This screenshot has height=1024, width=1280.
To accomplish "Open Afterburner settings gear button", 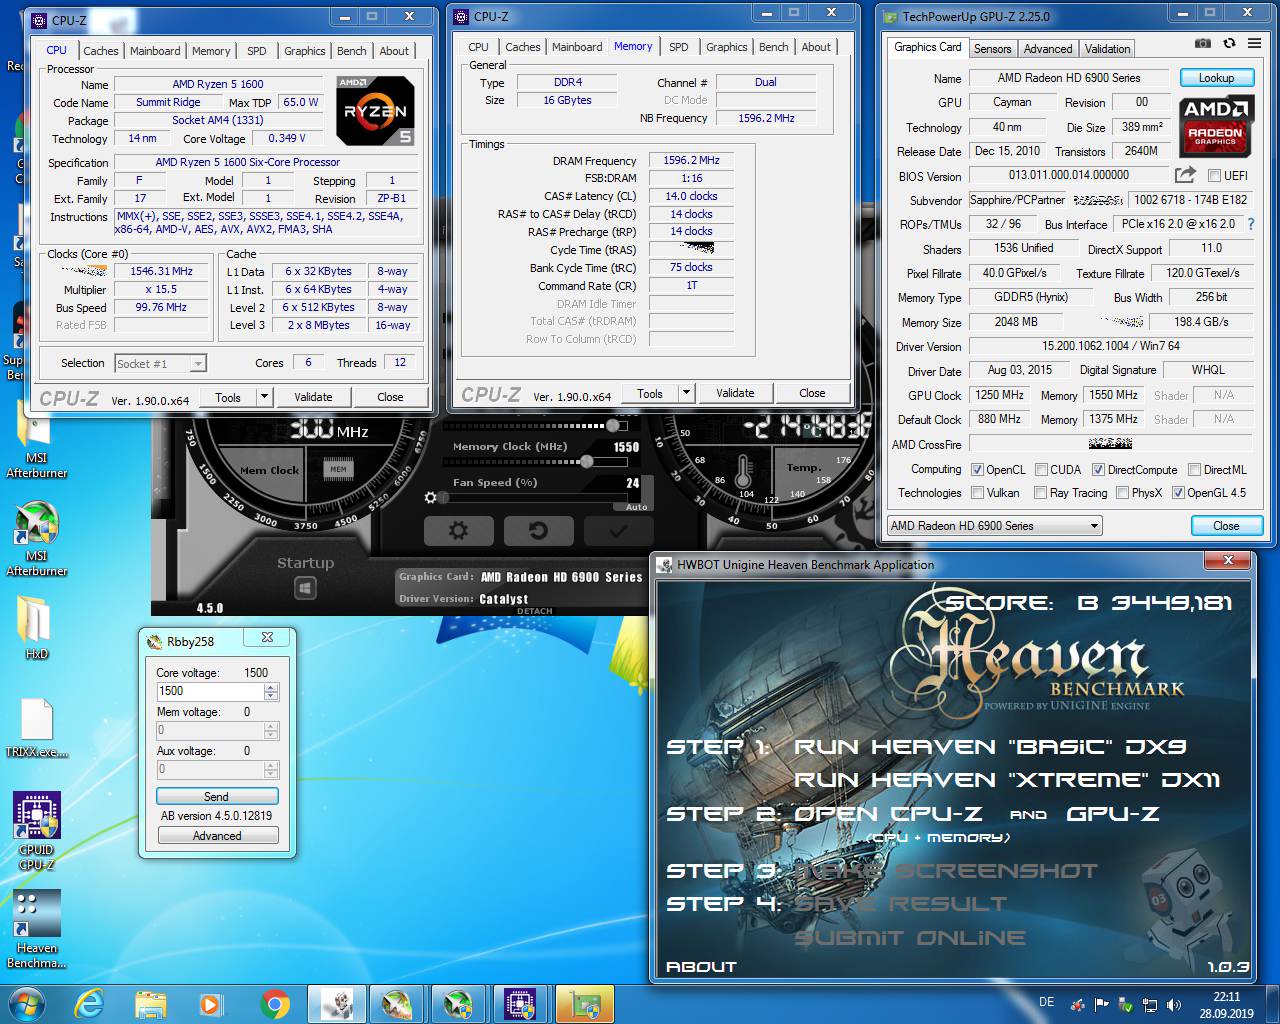I will coord(458,531).
